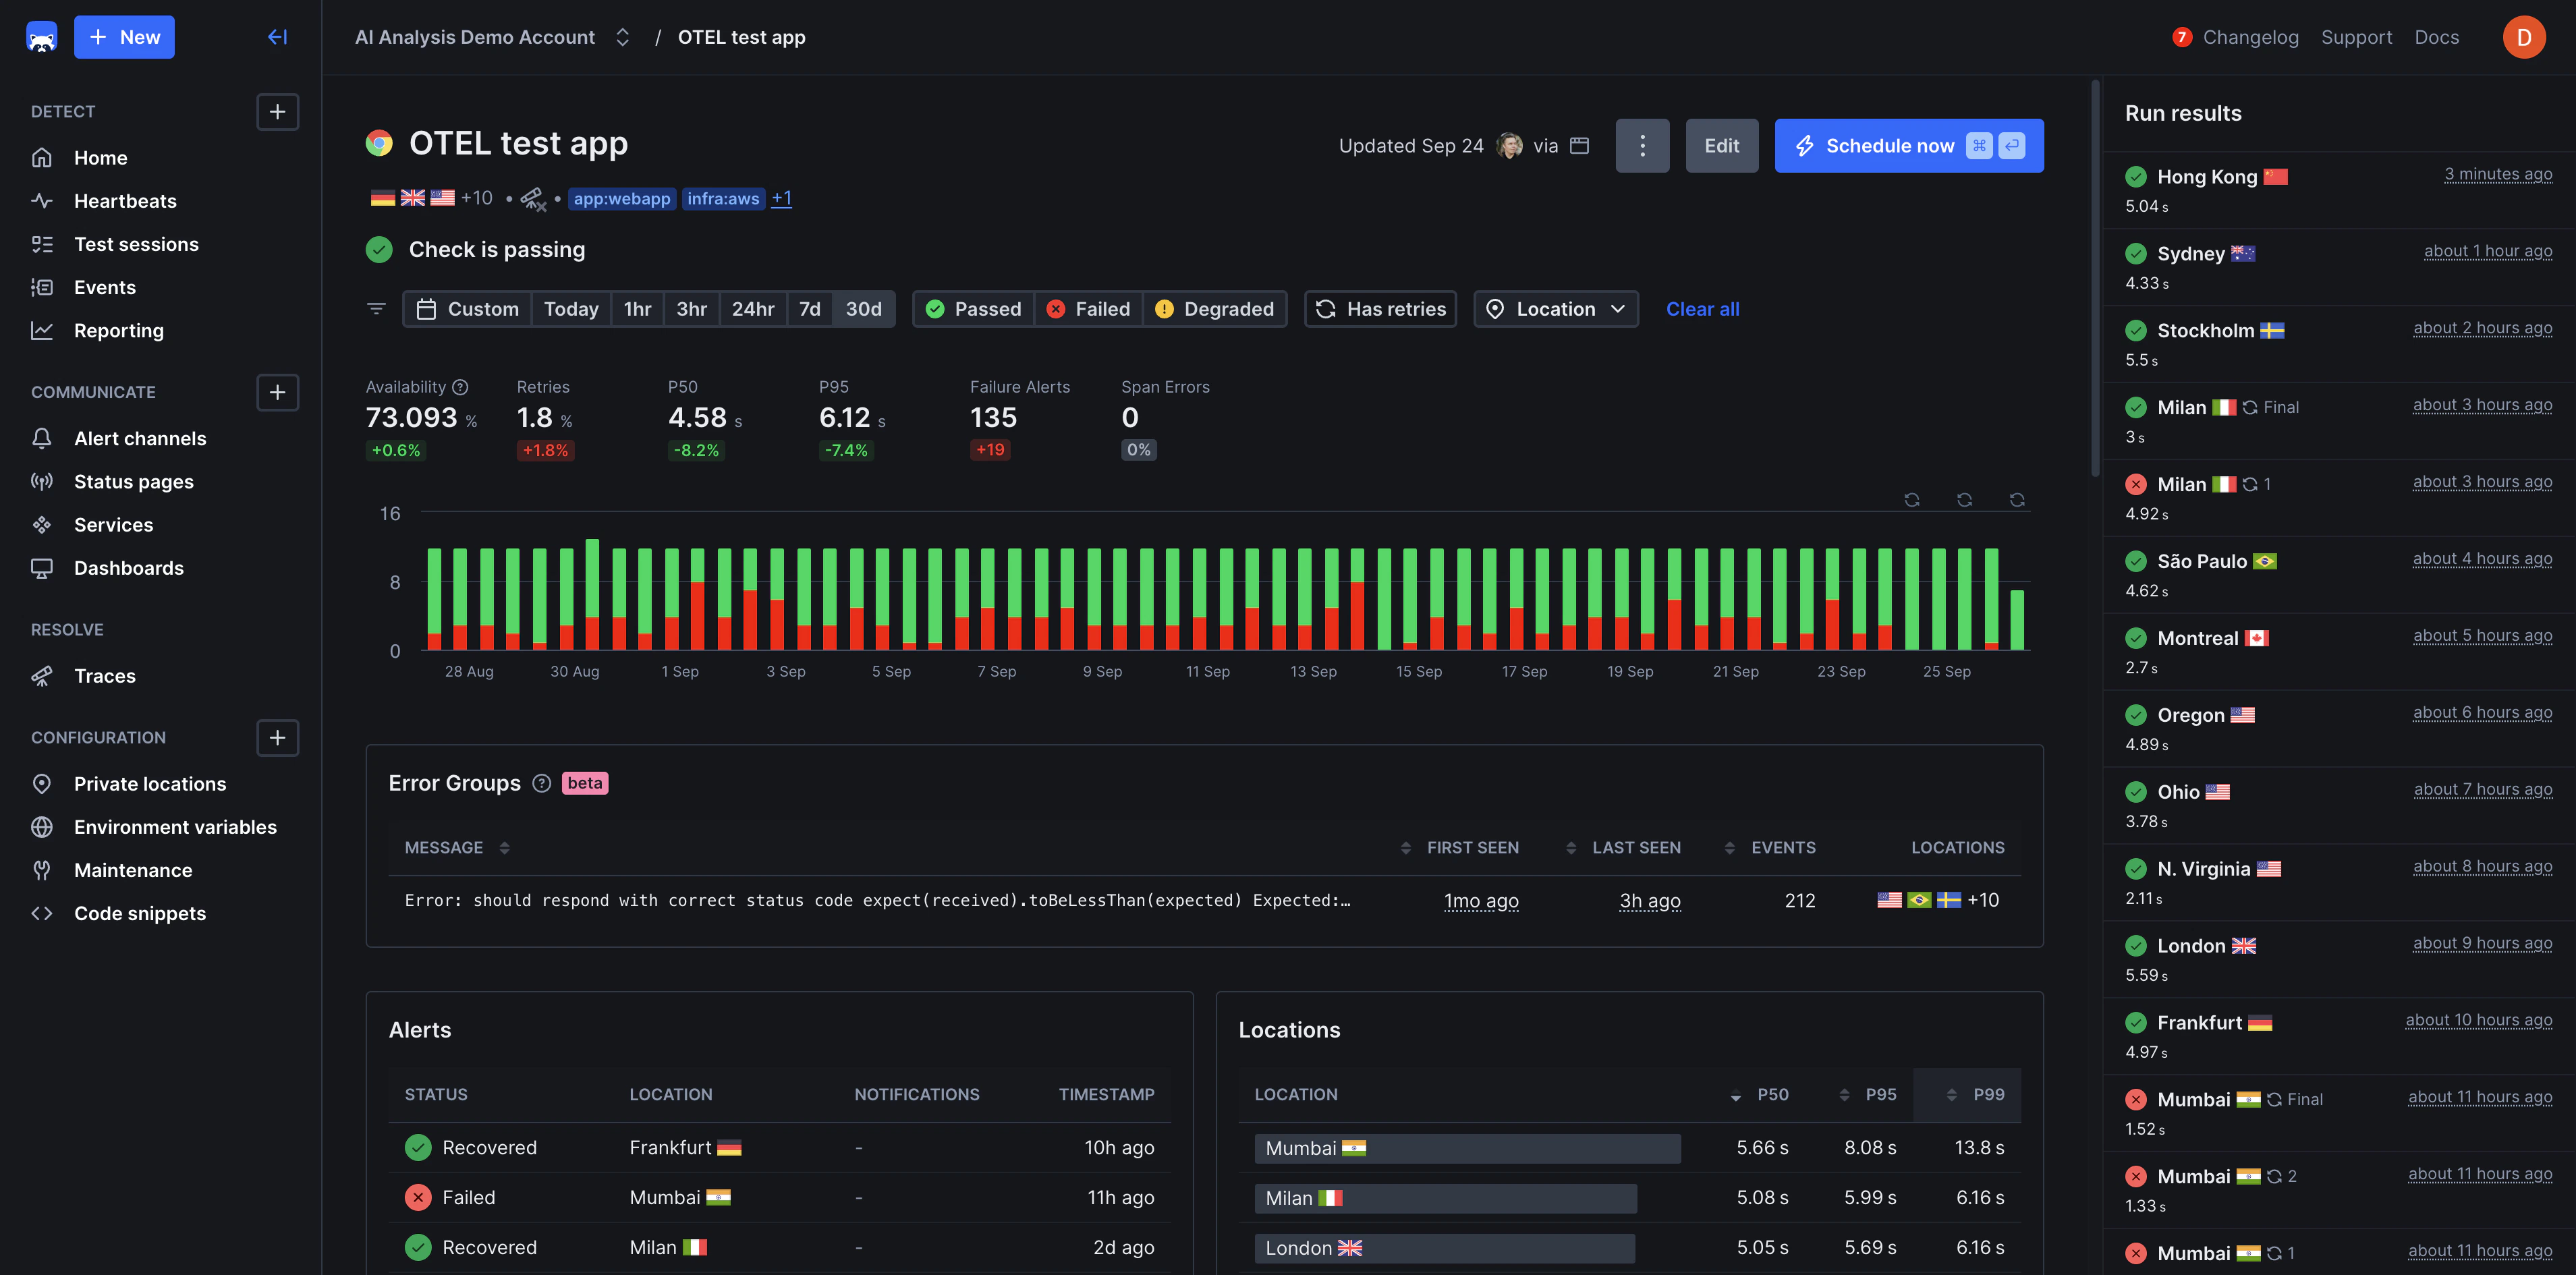Toggle the Passed status filter

click(x=972, y=308)
